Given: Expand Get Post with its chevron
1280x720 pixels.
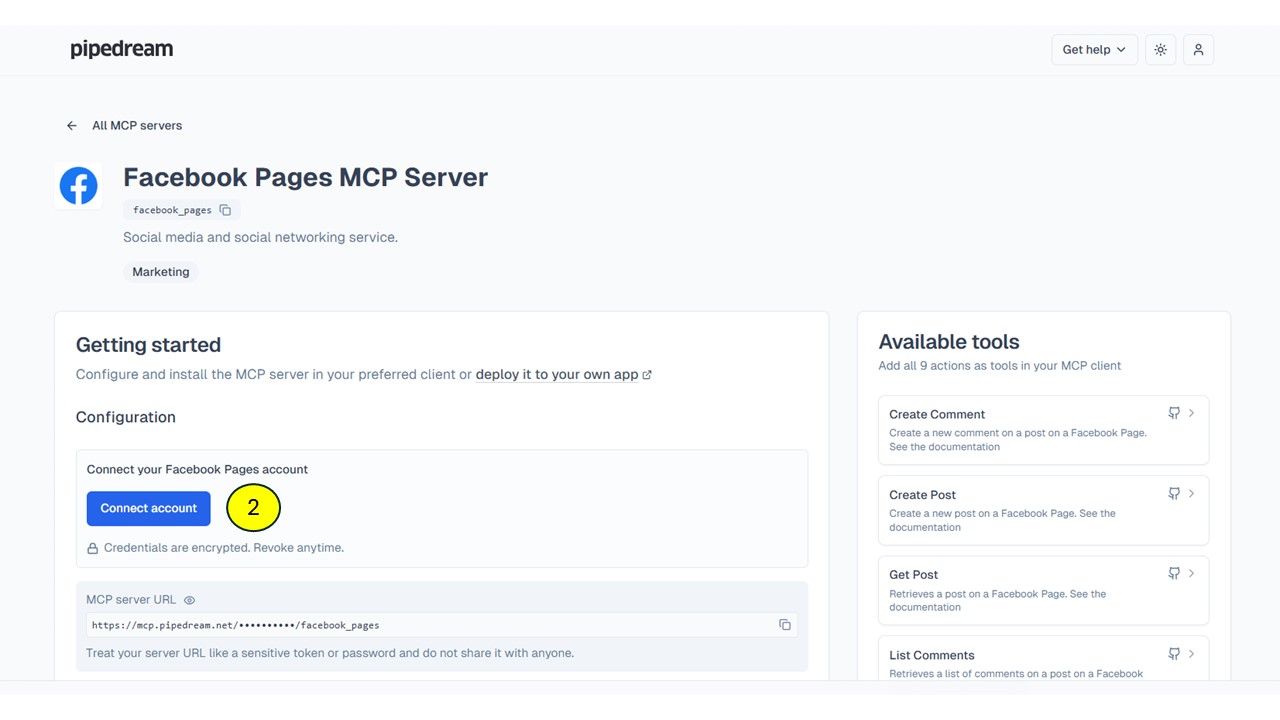Looking at the screenshot, I should pos(1191,574).
